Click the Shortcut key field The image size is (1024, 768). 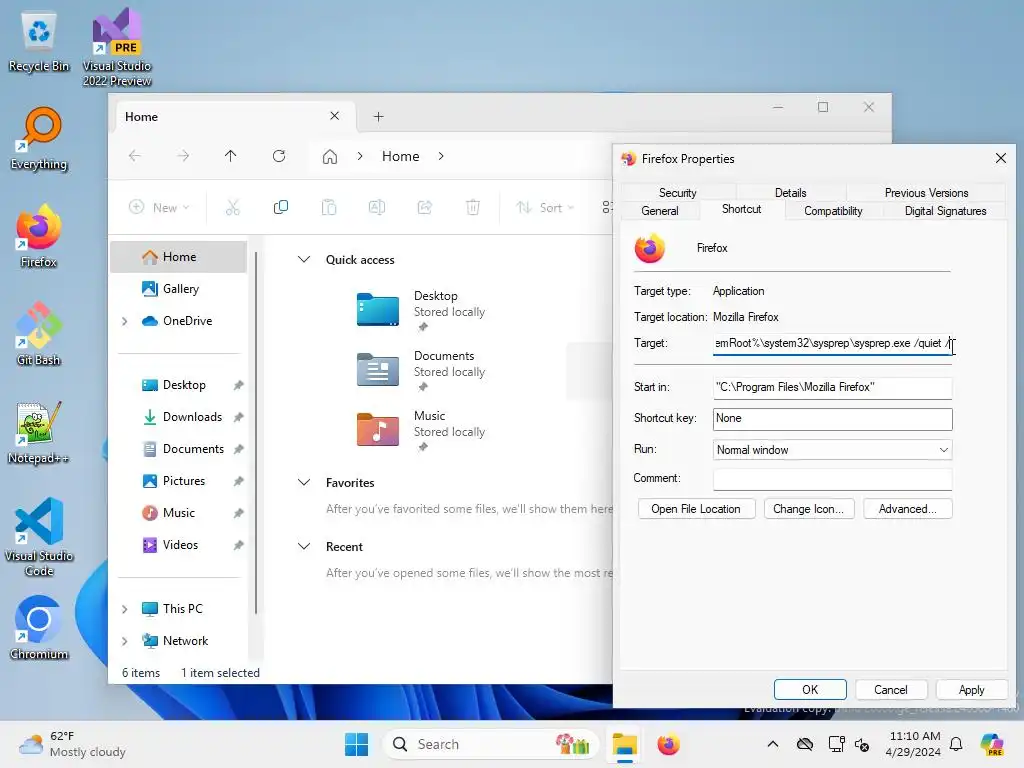pyautogui.click(x=833, y=419)
